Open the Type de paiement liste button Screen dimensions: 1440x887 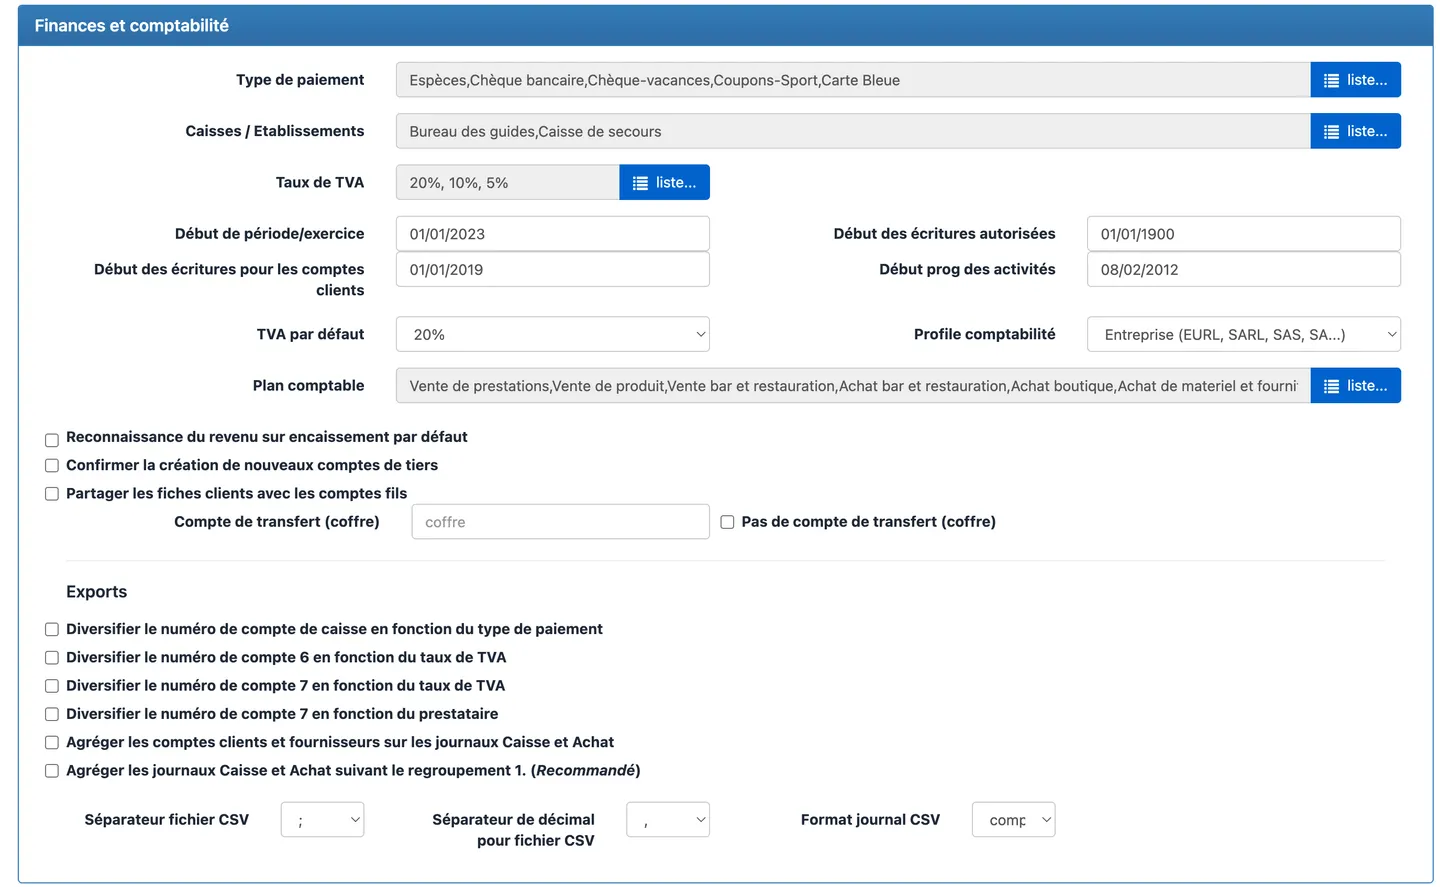click(x=1355, y=80)
